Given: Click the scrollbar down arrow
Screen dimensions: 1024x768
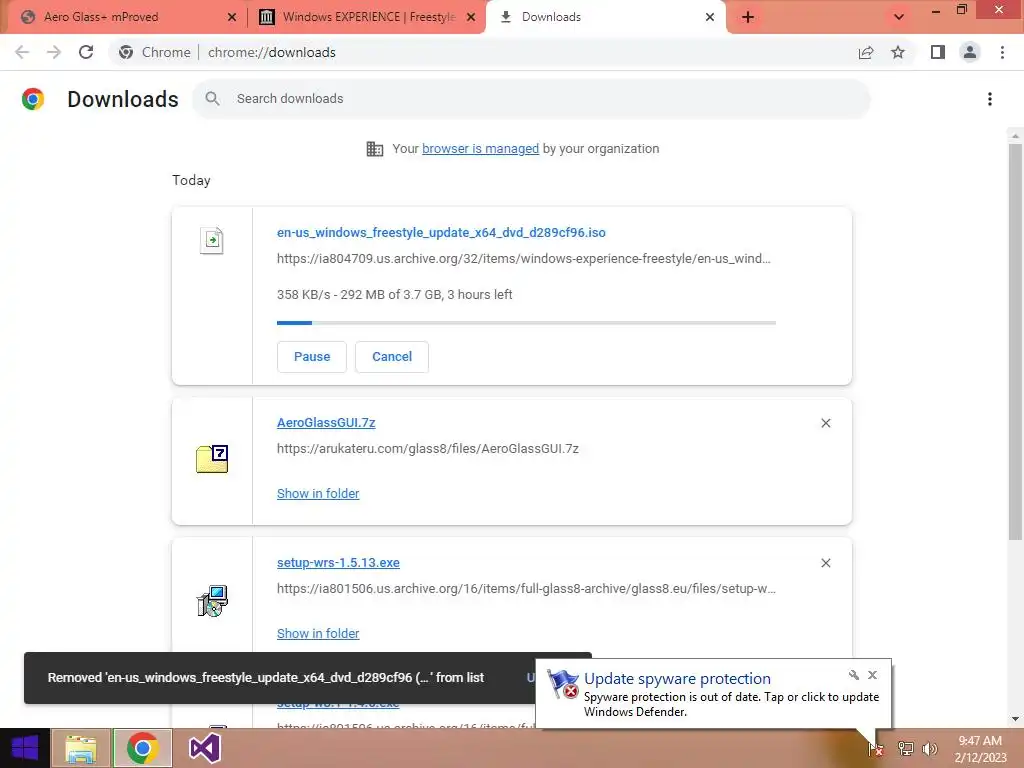Looking at the screenshot, I should point(1015,719).
